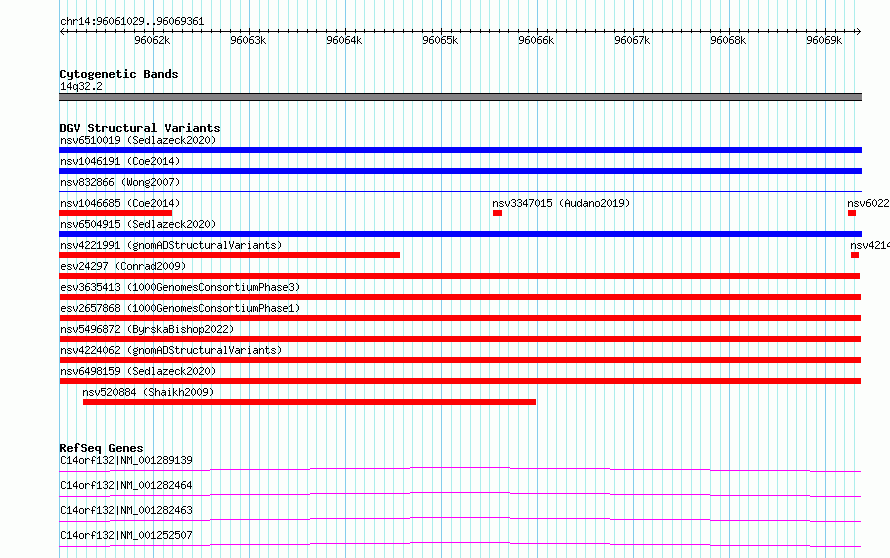Screen dimensions: 890x558
Task: Click the C14orf132|NM_001282463 gene label
Action: click(x=126, y=510)
